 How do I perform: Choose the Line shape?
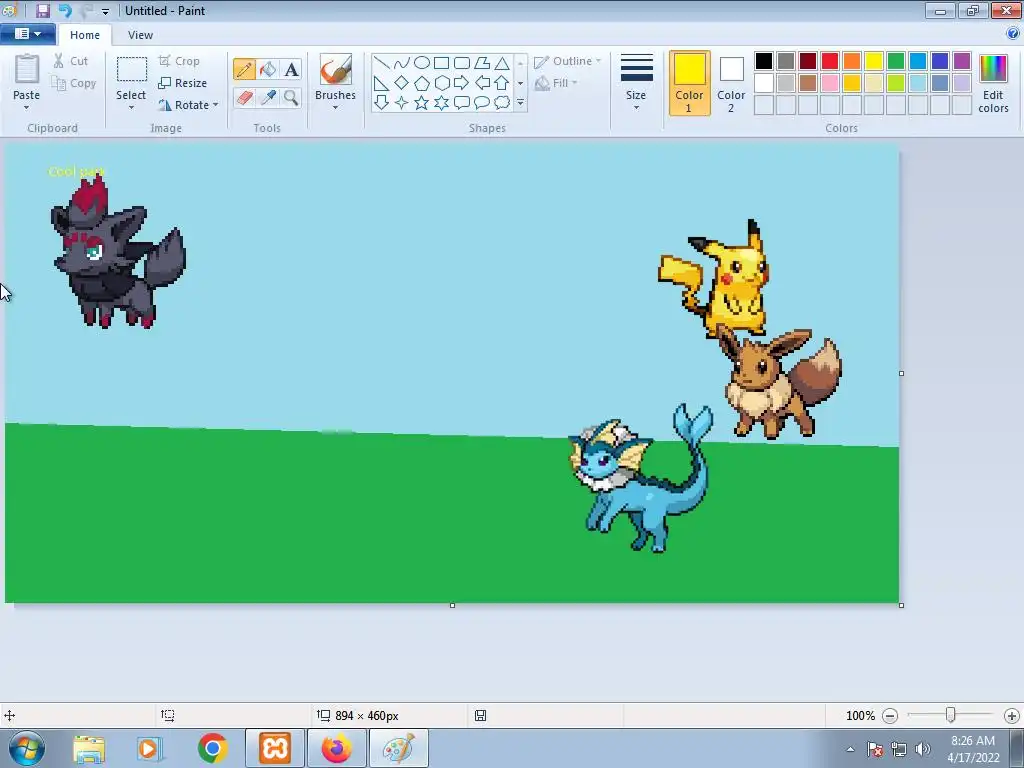(x=382, y=63)
